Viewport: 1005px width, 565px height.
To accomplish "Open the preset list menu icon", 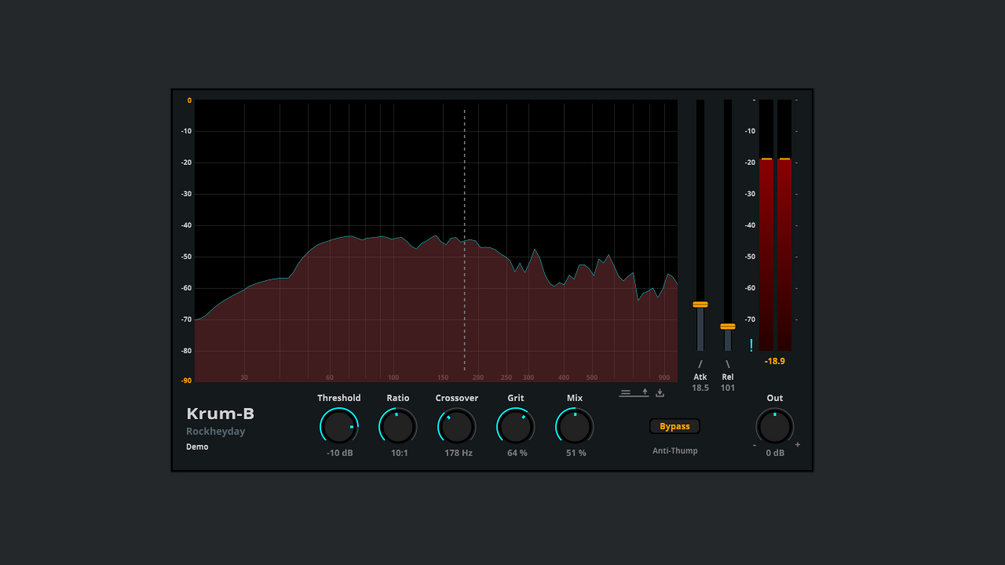I will coord(626,393).
